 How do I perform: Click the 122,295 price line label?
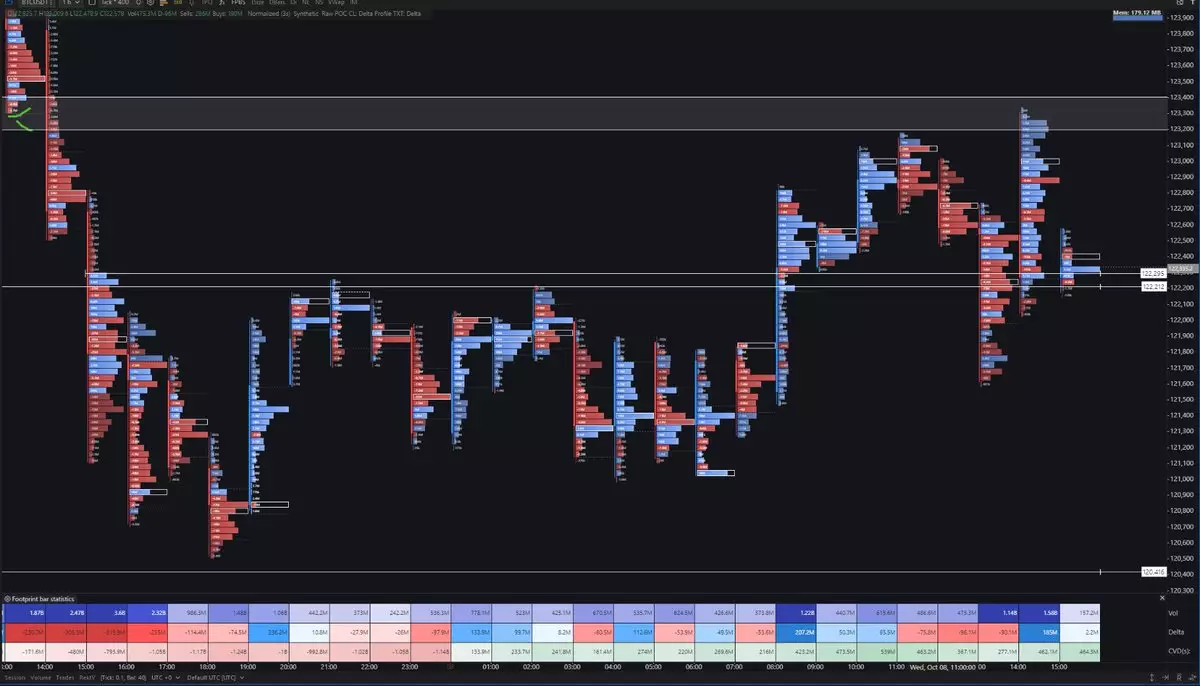1153,273
